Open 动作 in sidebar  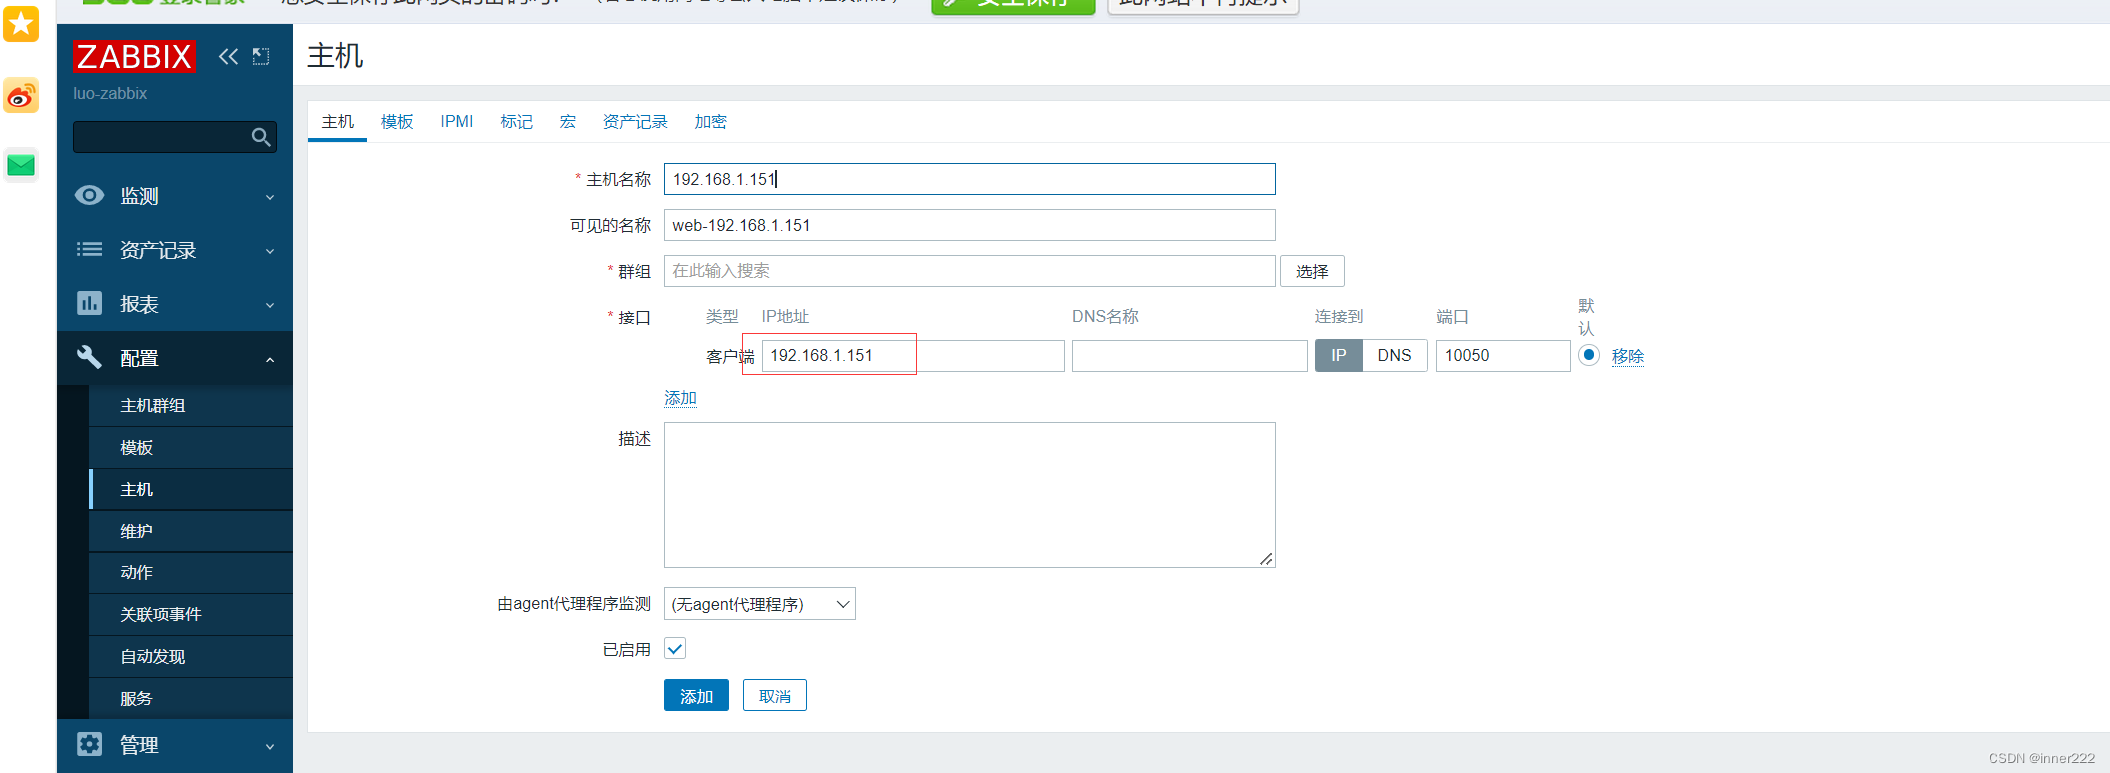191,573
